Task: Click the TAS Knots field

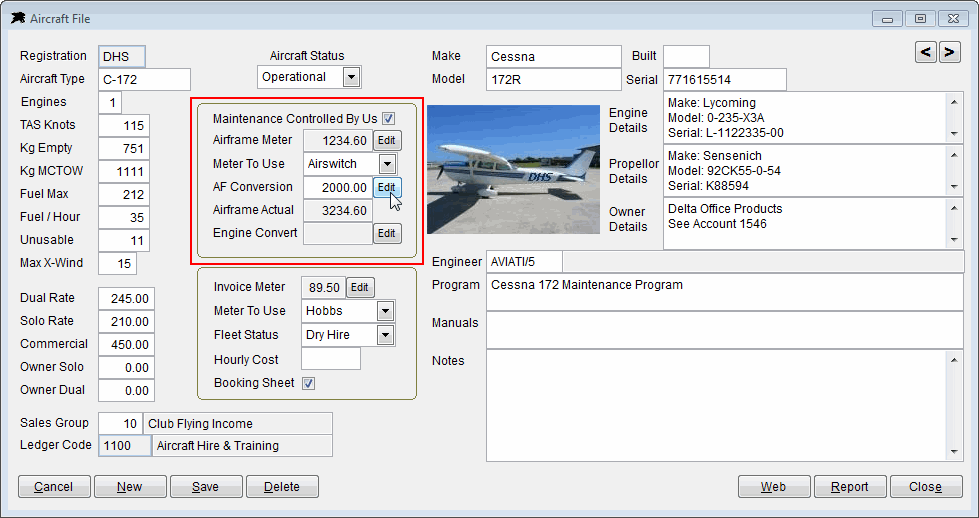Action: (x=124, y=125)
